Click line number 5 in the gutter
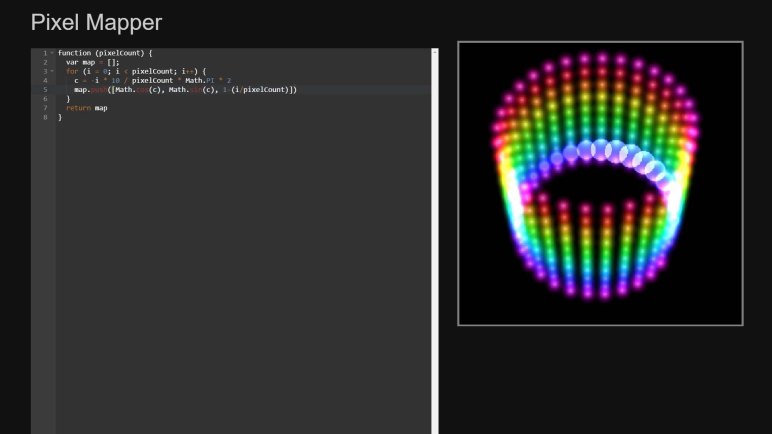 (44, 89)
